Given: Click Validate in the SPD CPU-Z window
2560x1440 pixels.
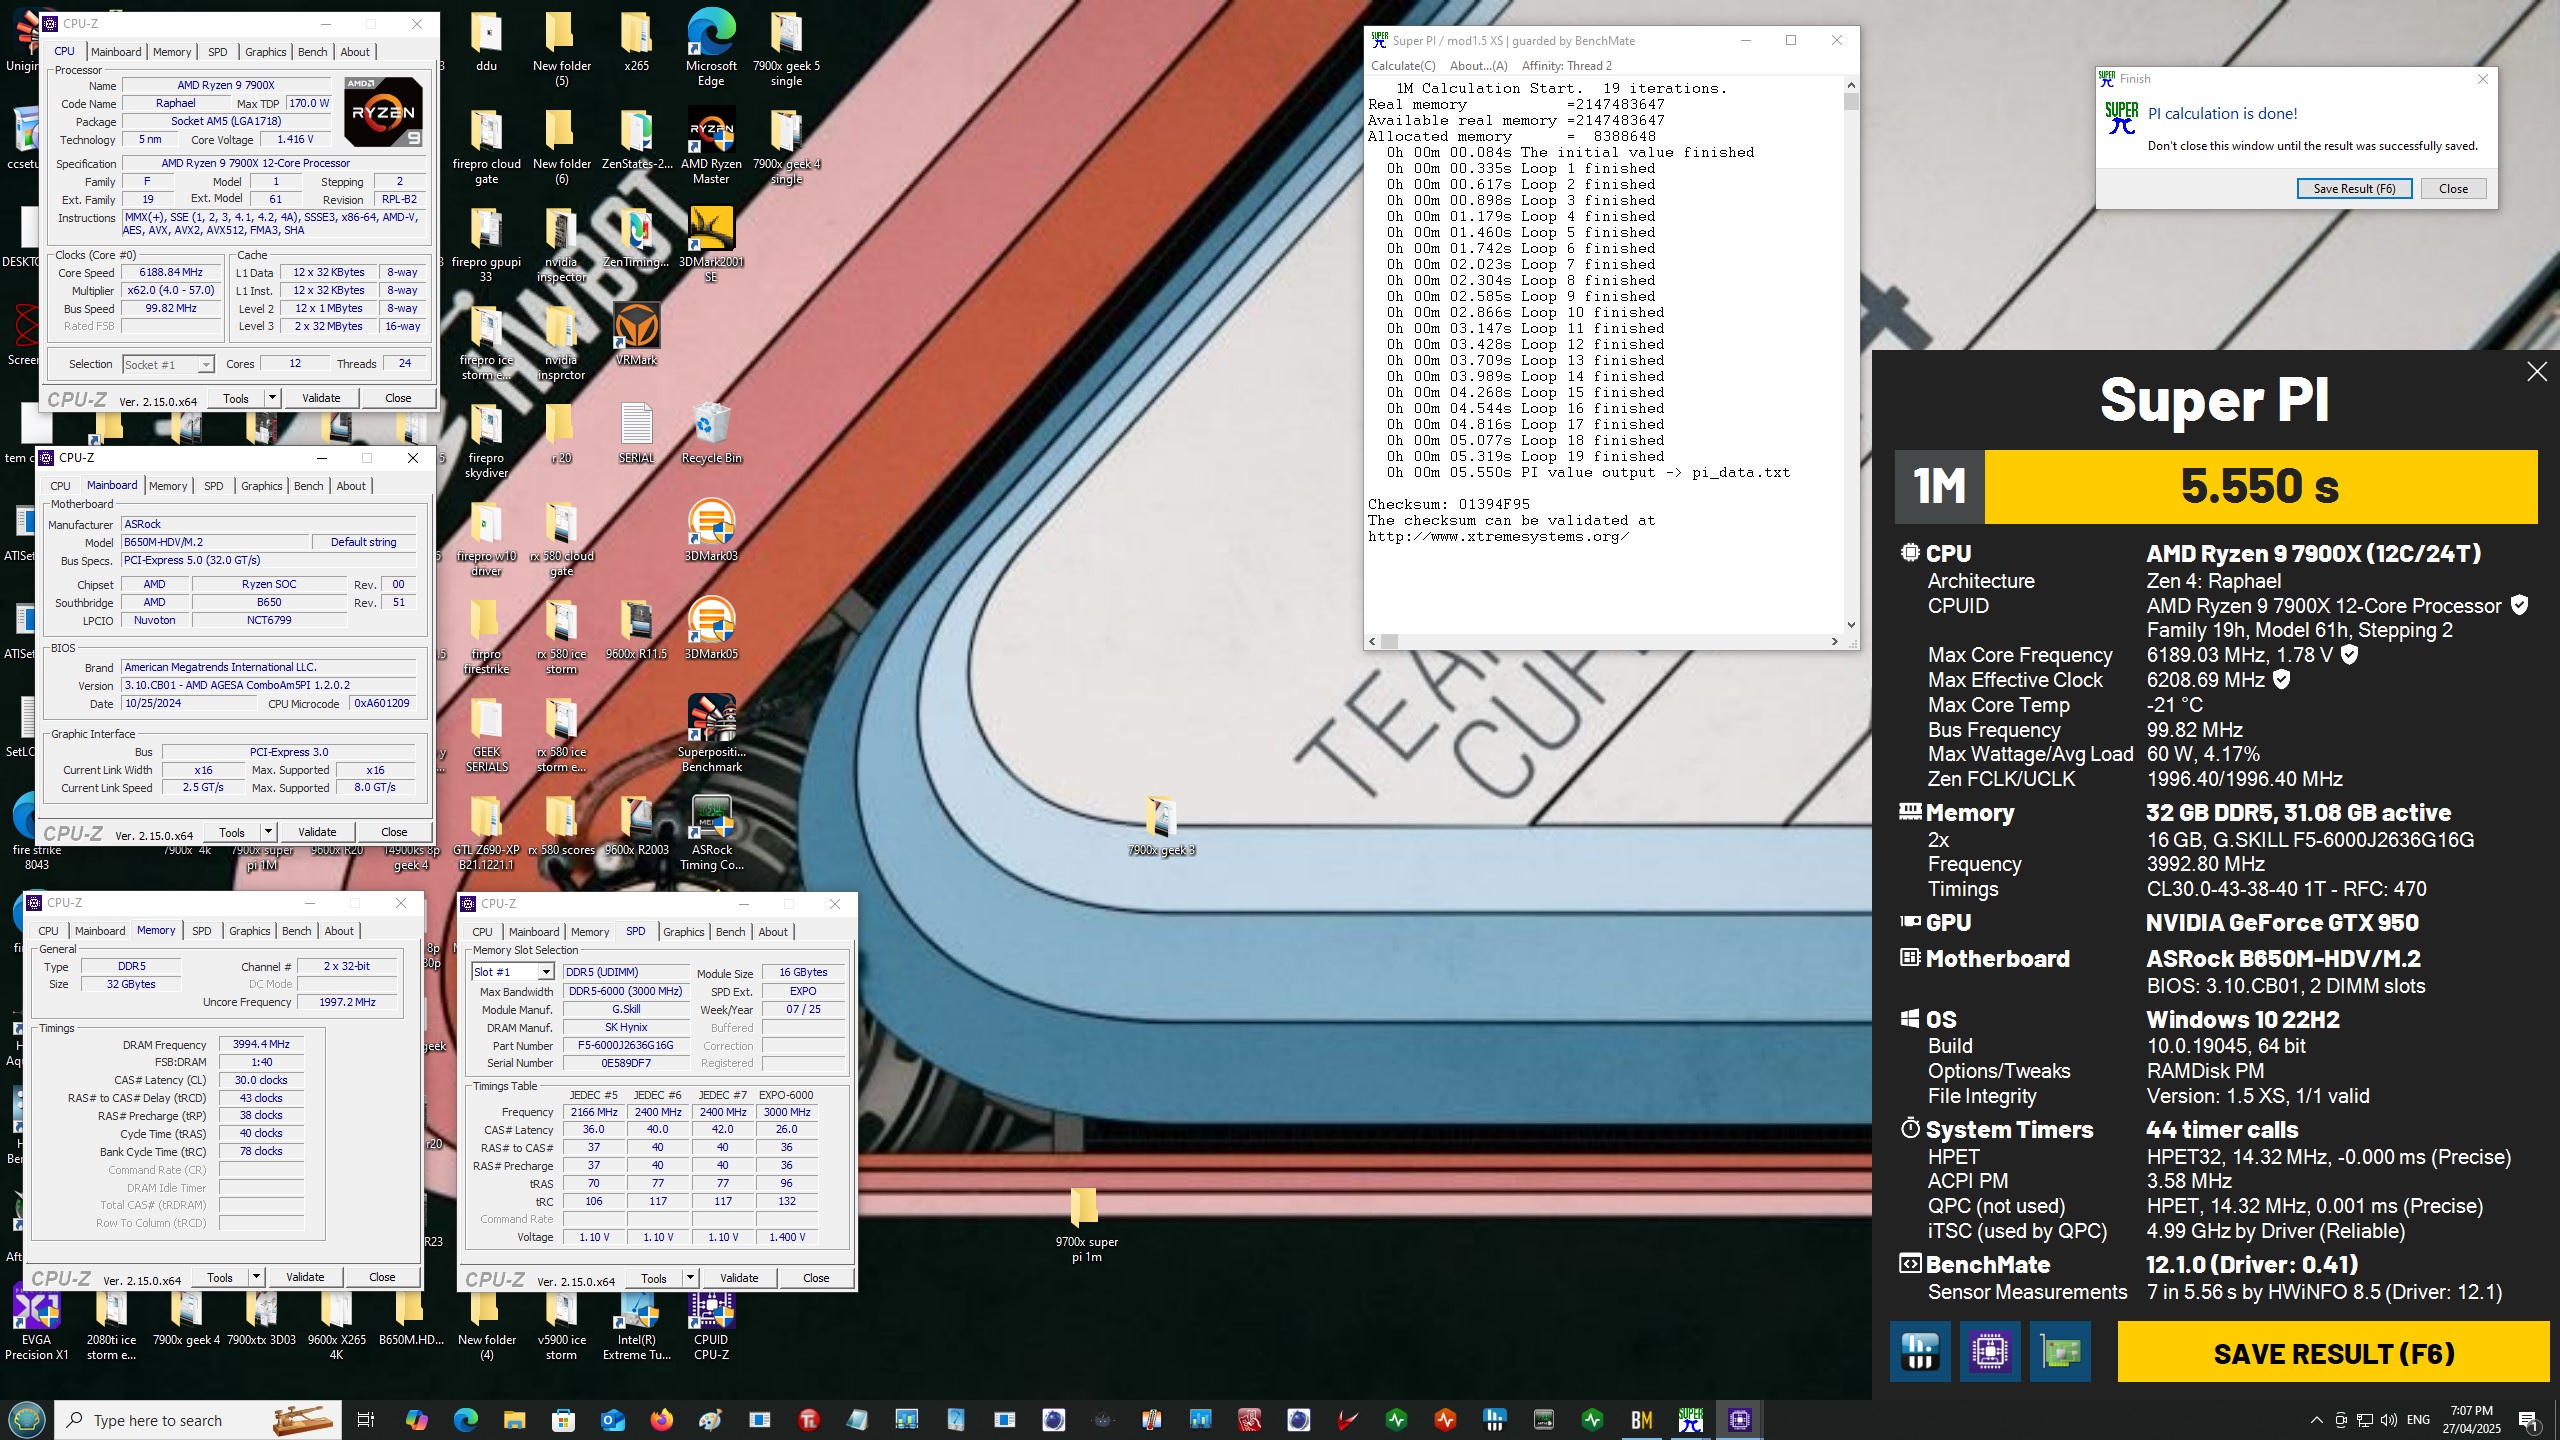Looking at the screenshot, I should 739,1278.
